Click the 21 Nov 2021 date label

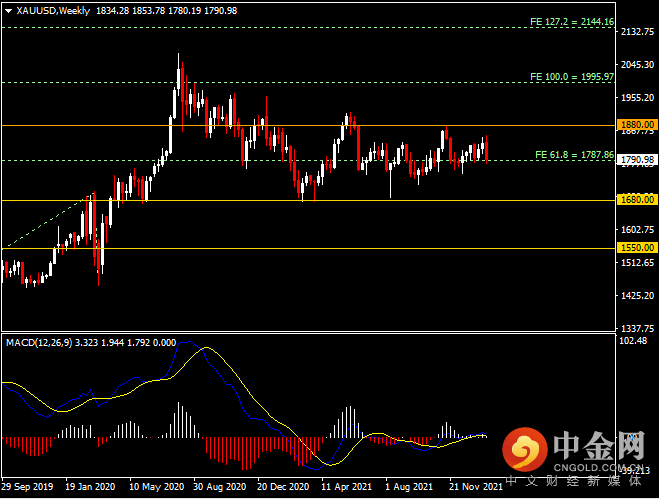pyautogui.click(x=476, y=487)
